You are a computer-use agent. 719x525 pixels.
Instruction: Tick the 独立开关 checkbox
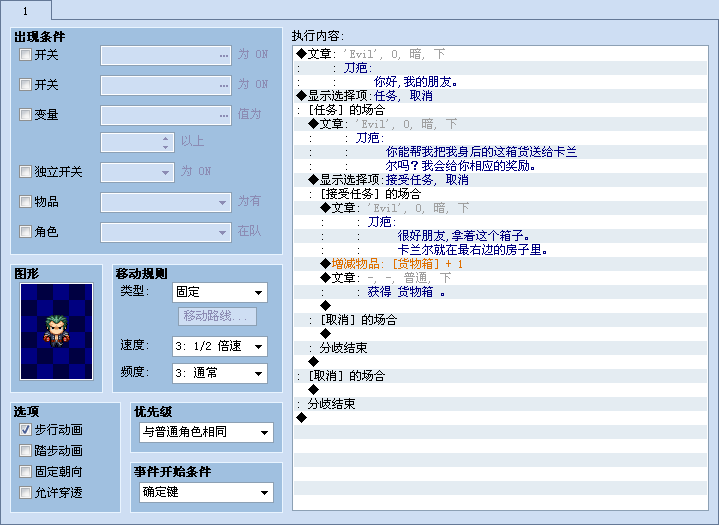25,171
